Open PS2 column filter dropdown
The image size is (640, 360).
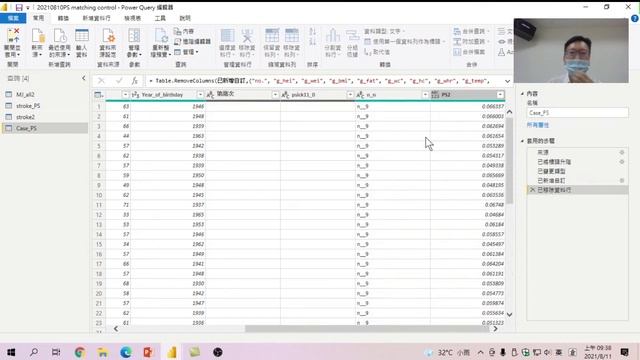(500, 95)
